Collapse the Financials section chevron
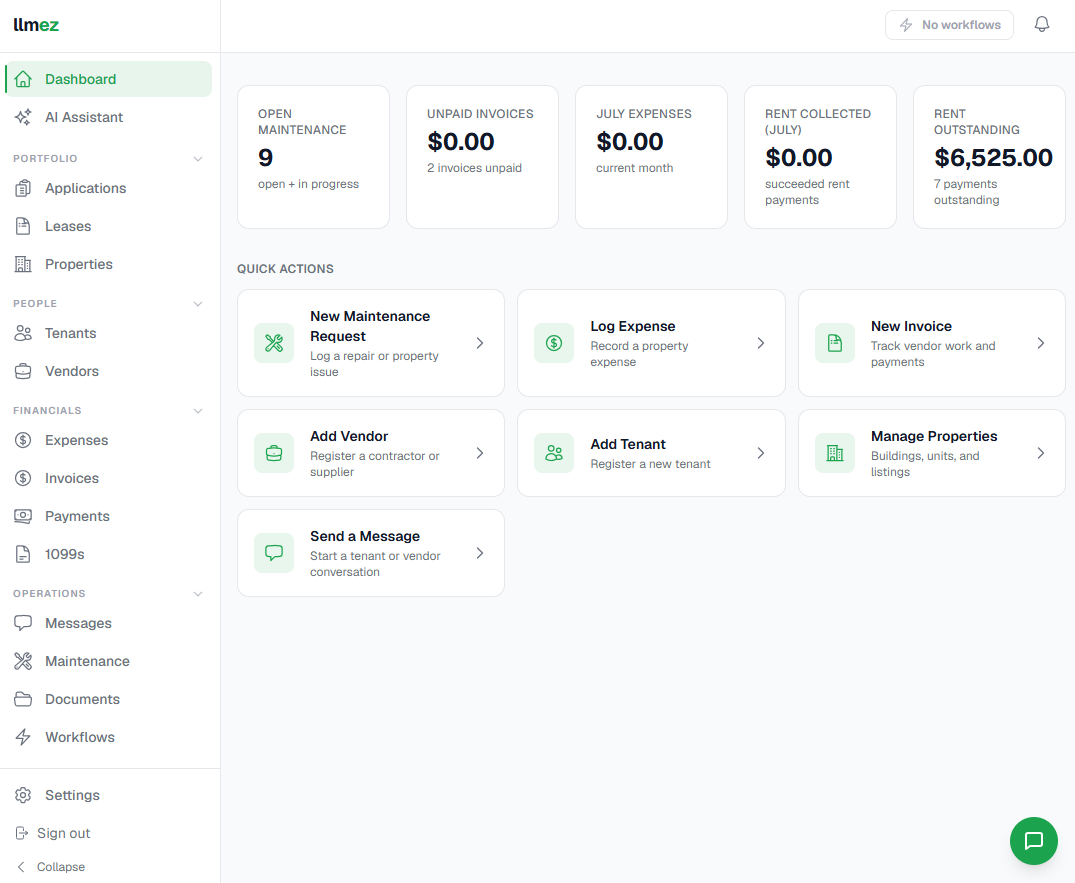 198,411
